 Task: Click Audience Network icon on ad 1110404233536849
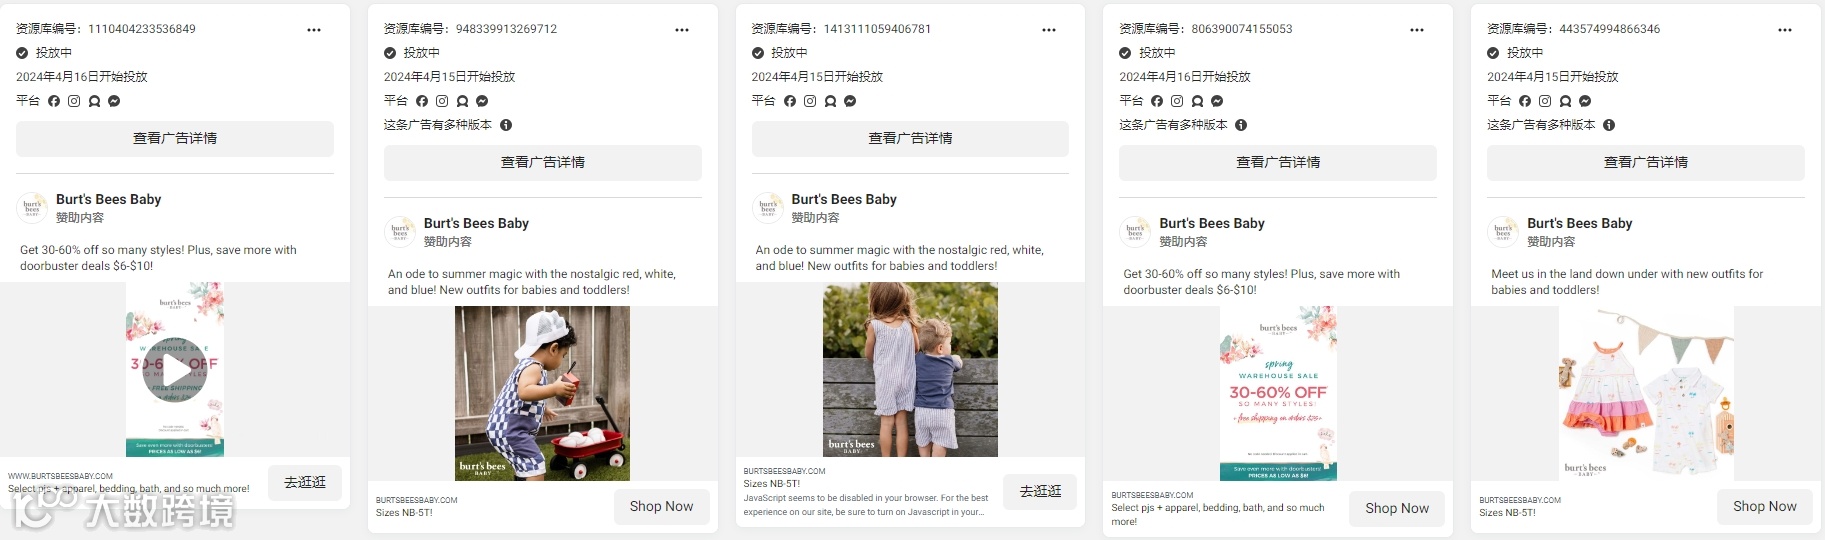coord(94,101)
